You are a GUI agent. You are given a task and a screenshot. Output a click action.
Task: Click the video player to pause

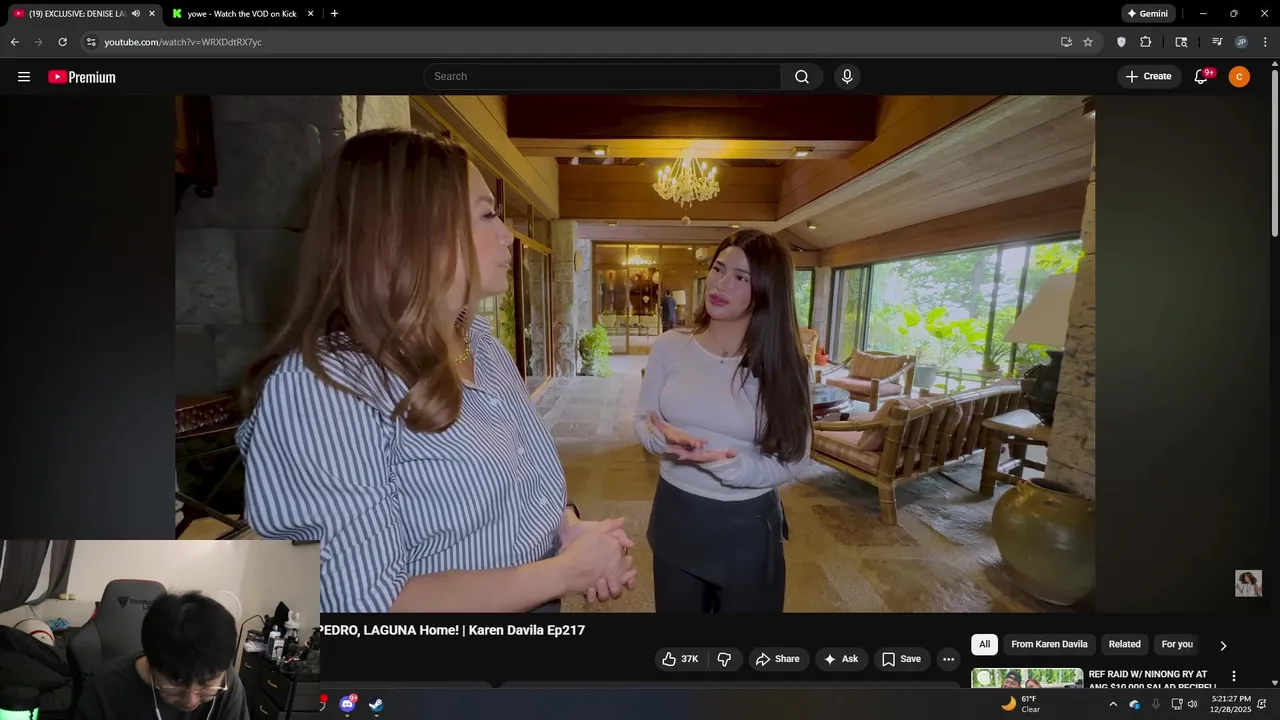(635, 353)
